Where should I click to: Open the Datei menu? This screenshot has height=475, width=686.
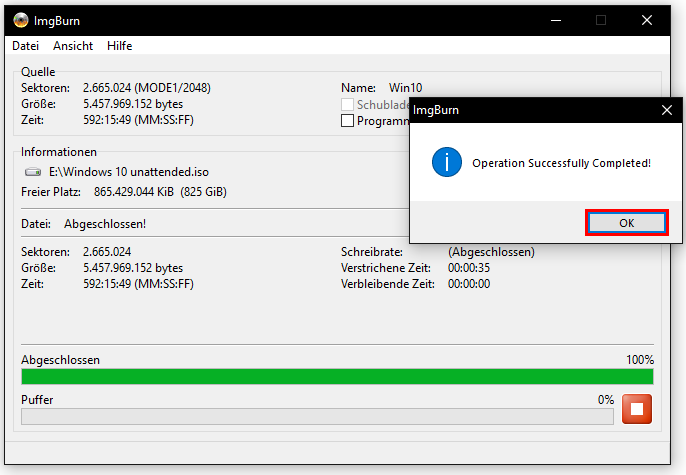(x=25, y=46)
